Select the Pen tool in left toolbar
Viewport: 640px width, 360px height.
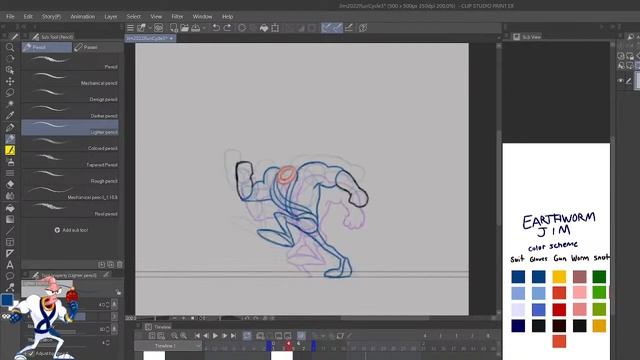pos(10,127)
